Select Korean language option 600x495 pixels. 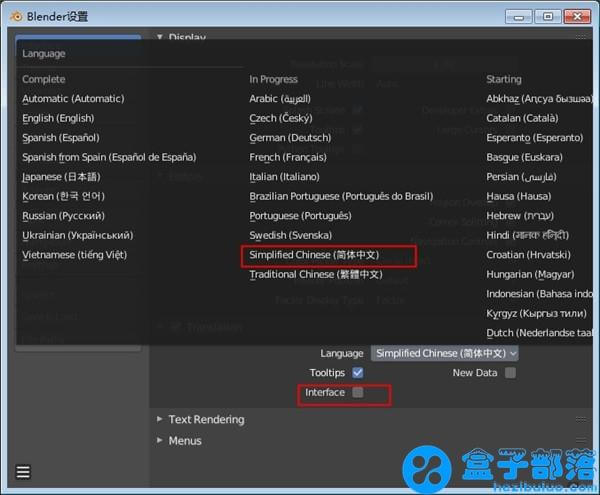[63, 196]
